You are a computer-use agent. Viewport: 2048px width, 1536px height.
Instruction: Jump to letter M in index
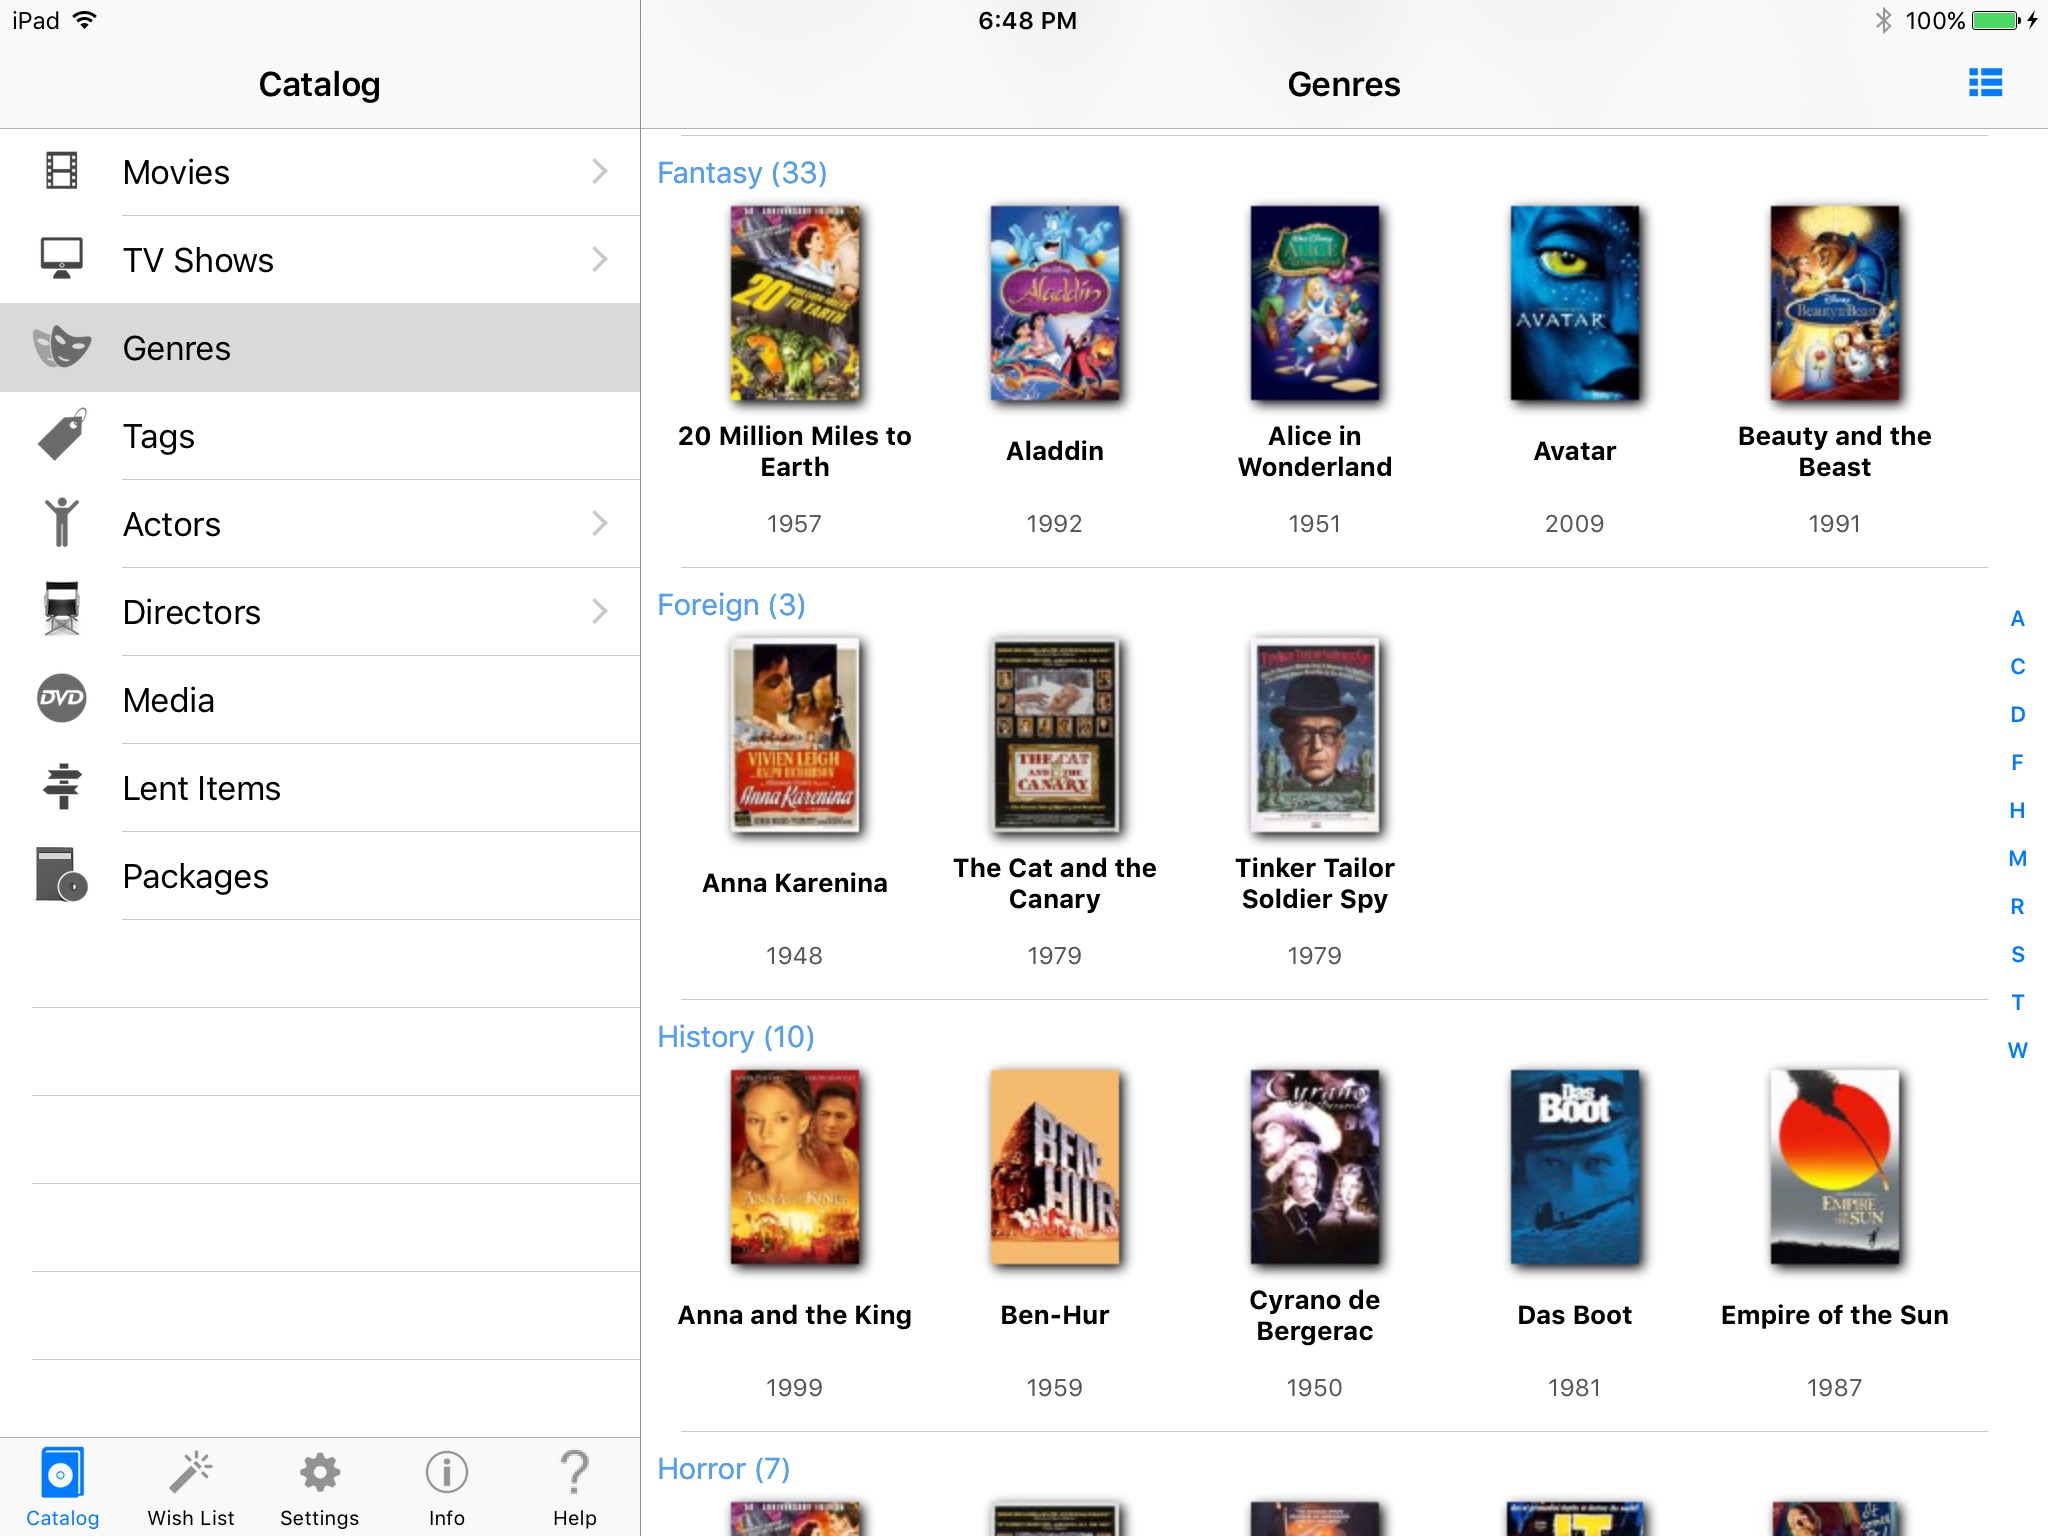click(x=2018, y=859)
